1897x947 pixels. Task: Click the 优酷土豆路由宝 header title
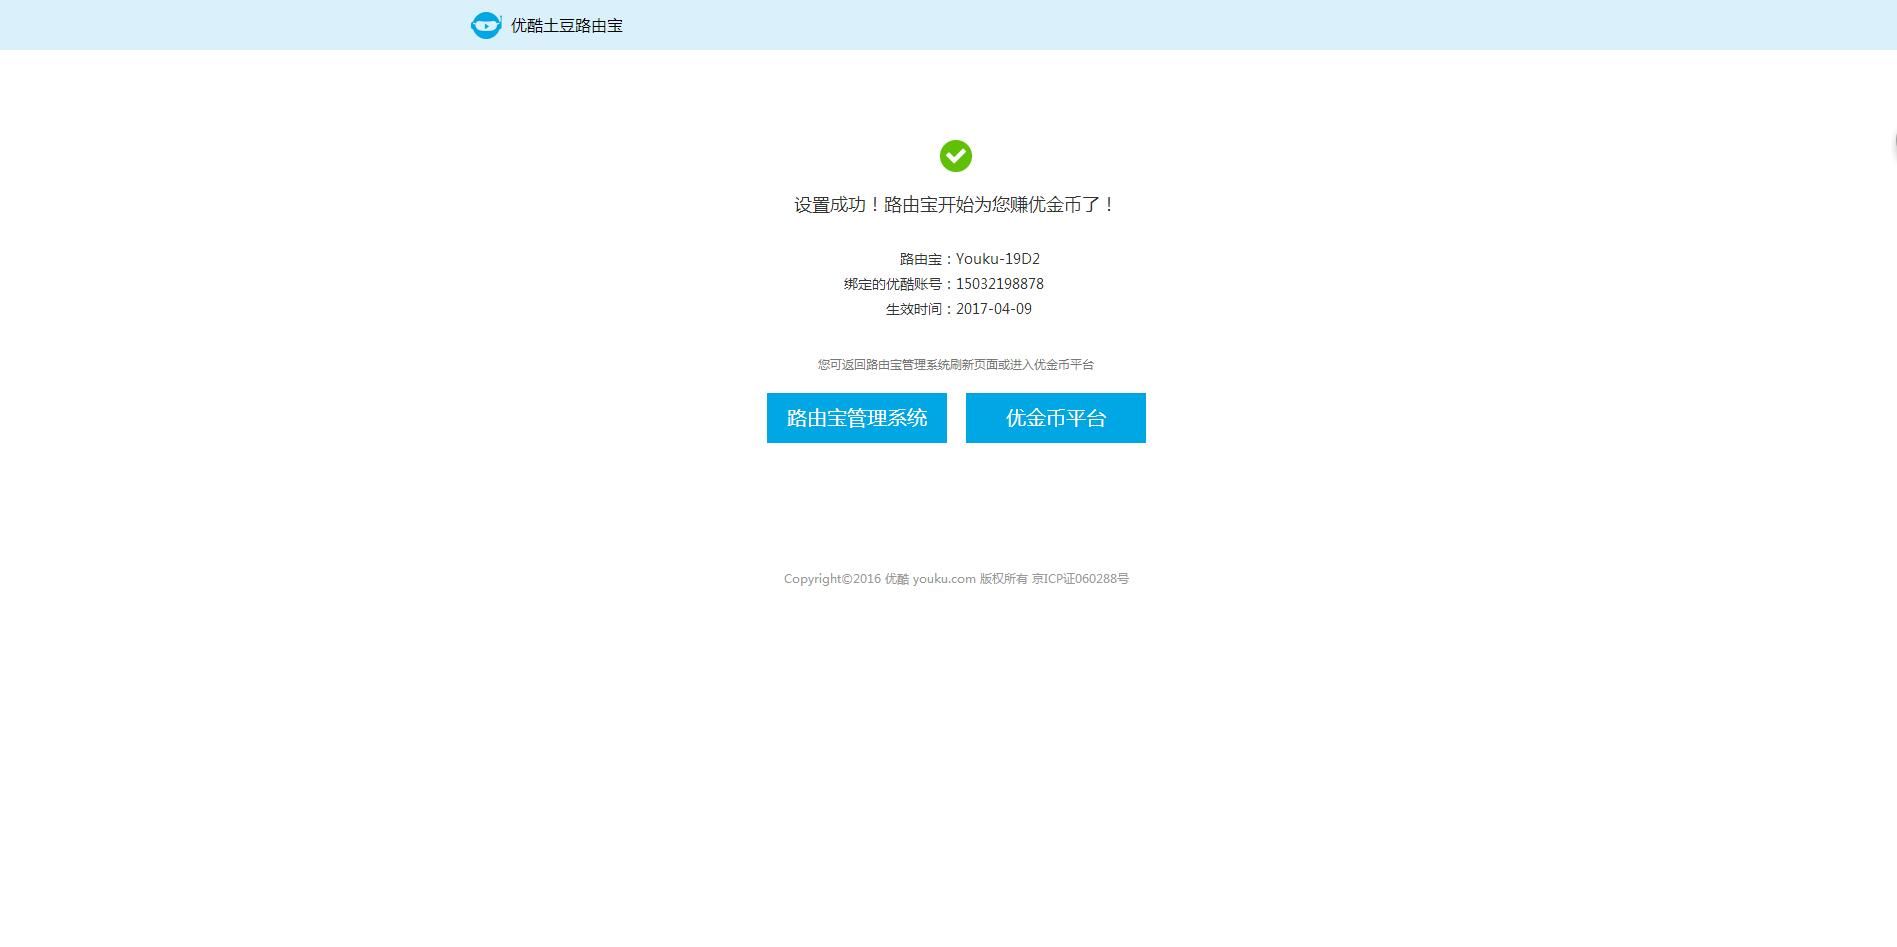point(567,26)
